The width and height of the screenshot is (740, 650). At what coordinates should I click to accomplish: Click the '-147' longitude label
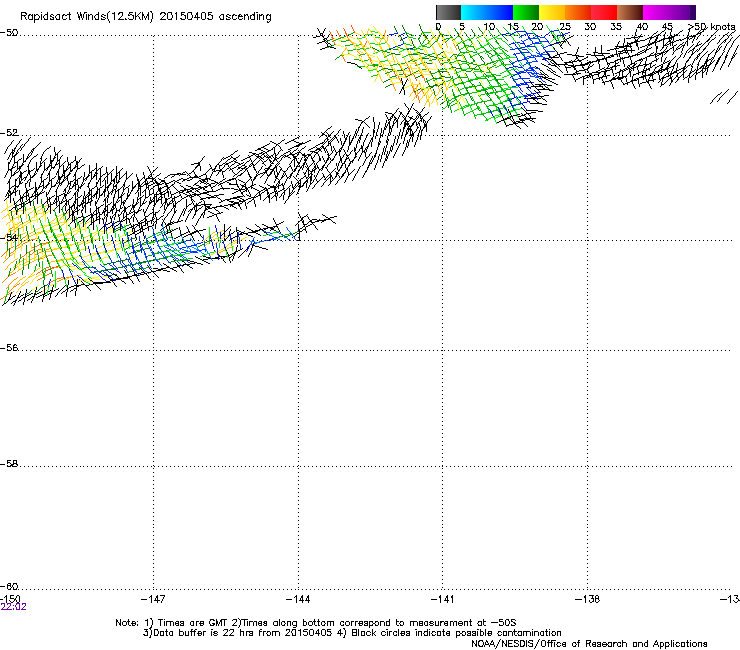(153, 599)
